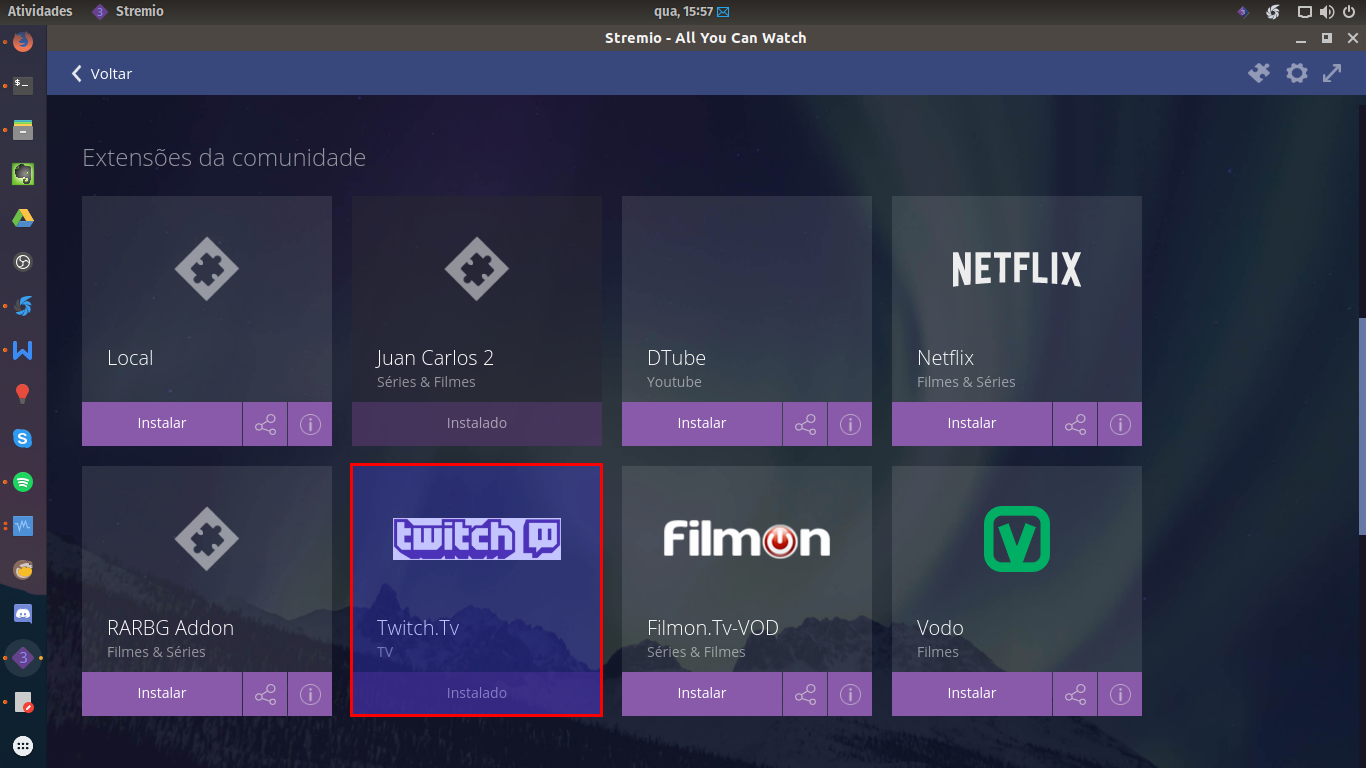This screenshot has width=1366, height=768.
Task: Open Terminal from the dock
Action: click(23, 86)
